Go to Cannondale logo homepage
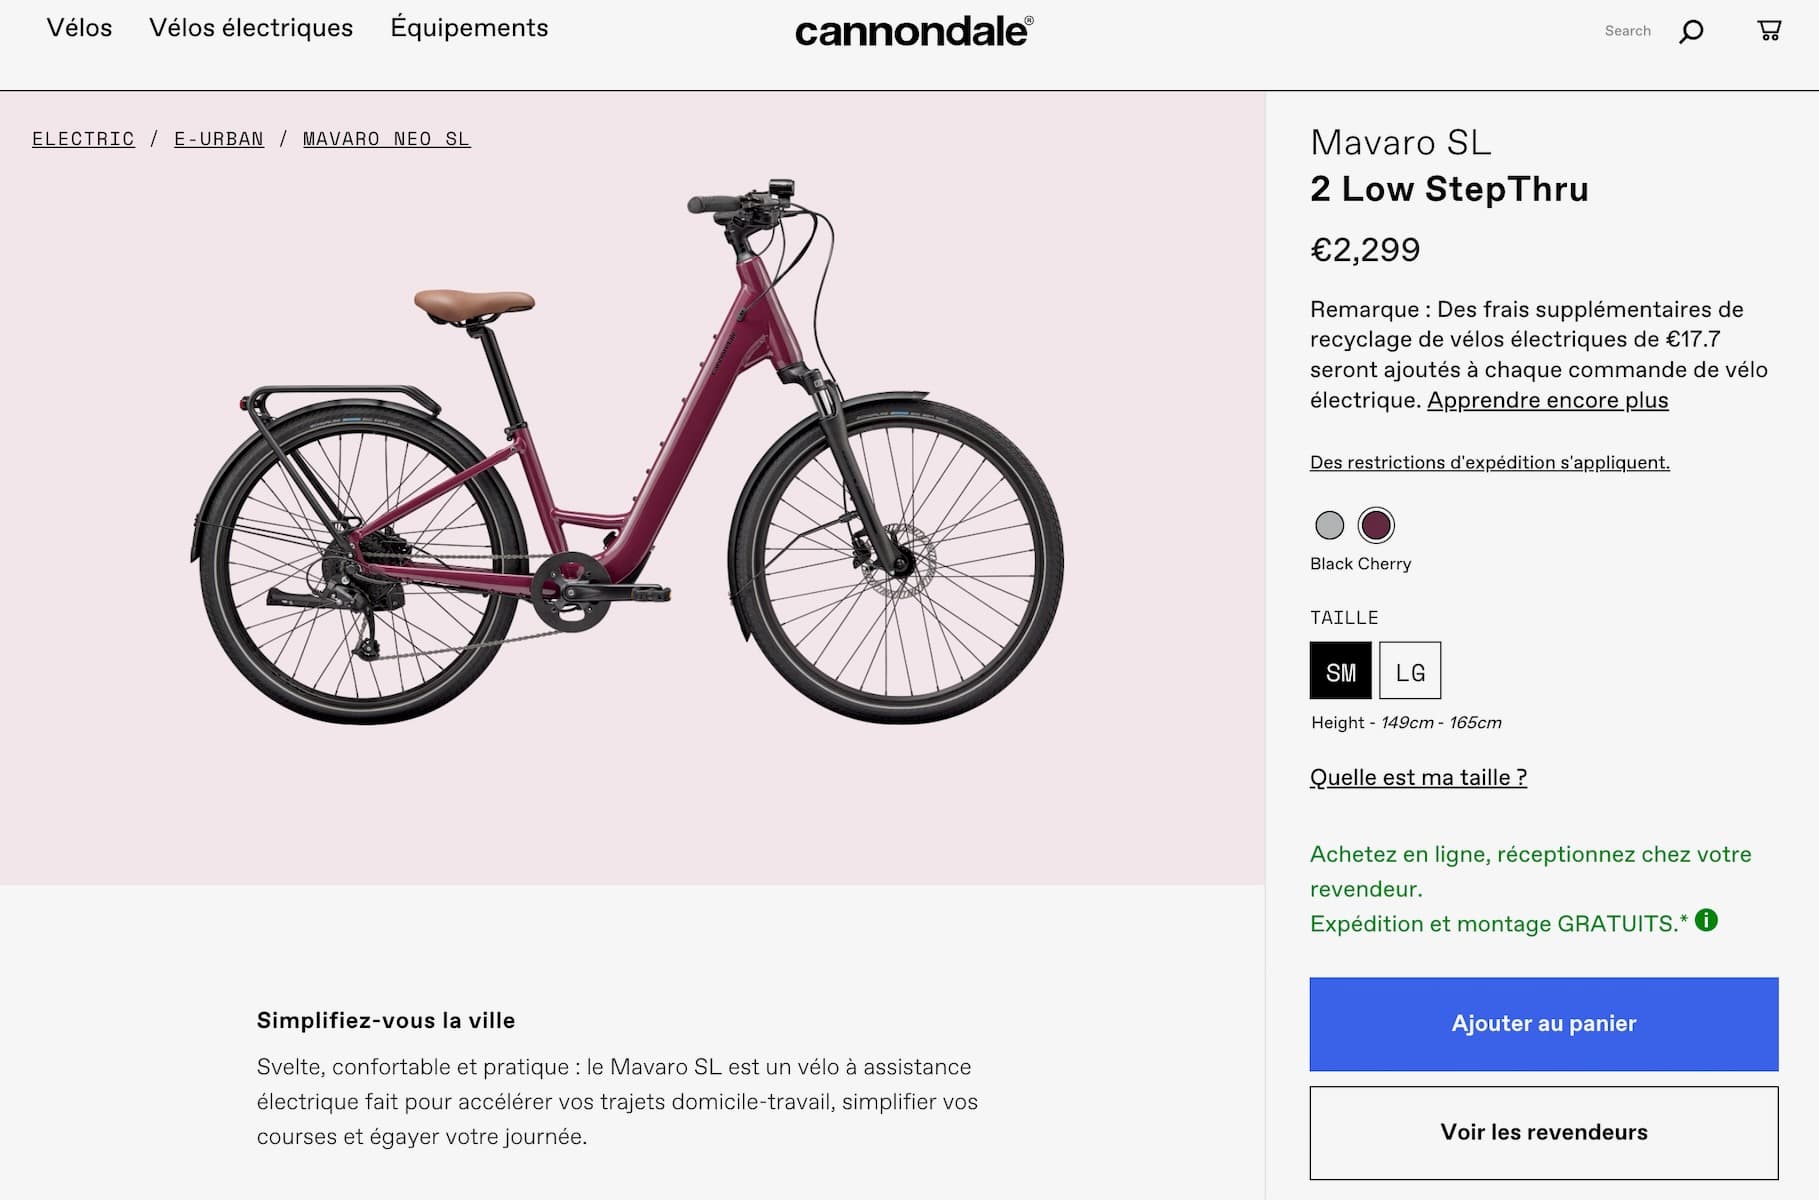This screenshot has height=1200, width=1819. coord(914,31)
